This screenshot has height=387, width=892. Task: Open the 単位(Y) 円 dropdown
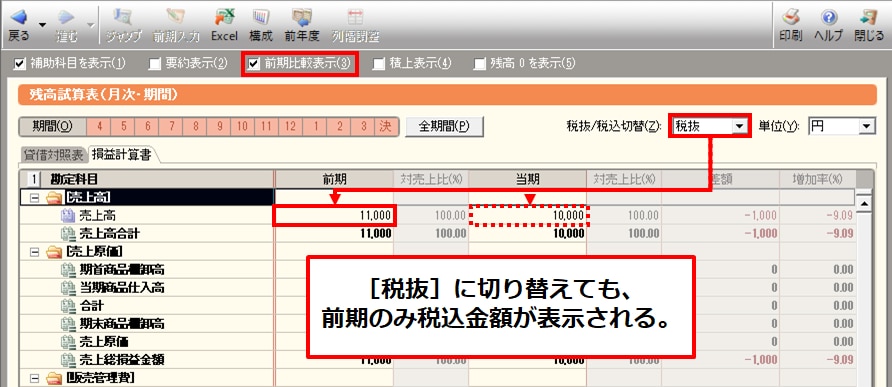pyautogui.click(x=866, y=126)
